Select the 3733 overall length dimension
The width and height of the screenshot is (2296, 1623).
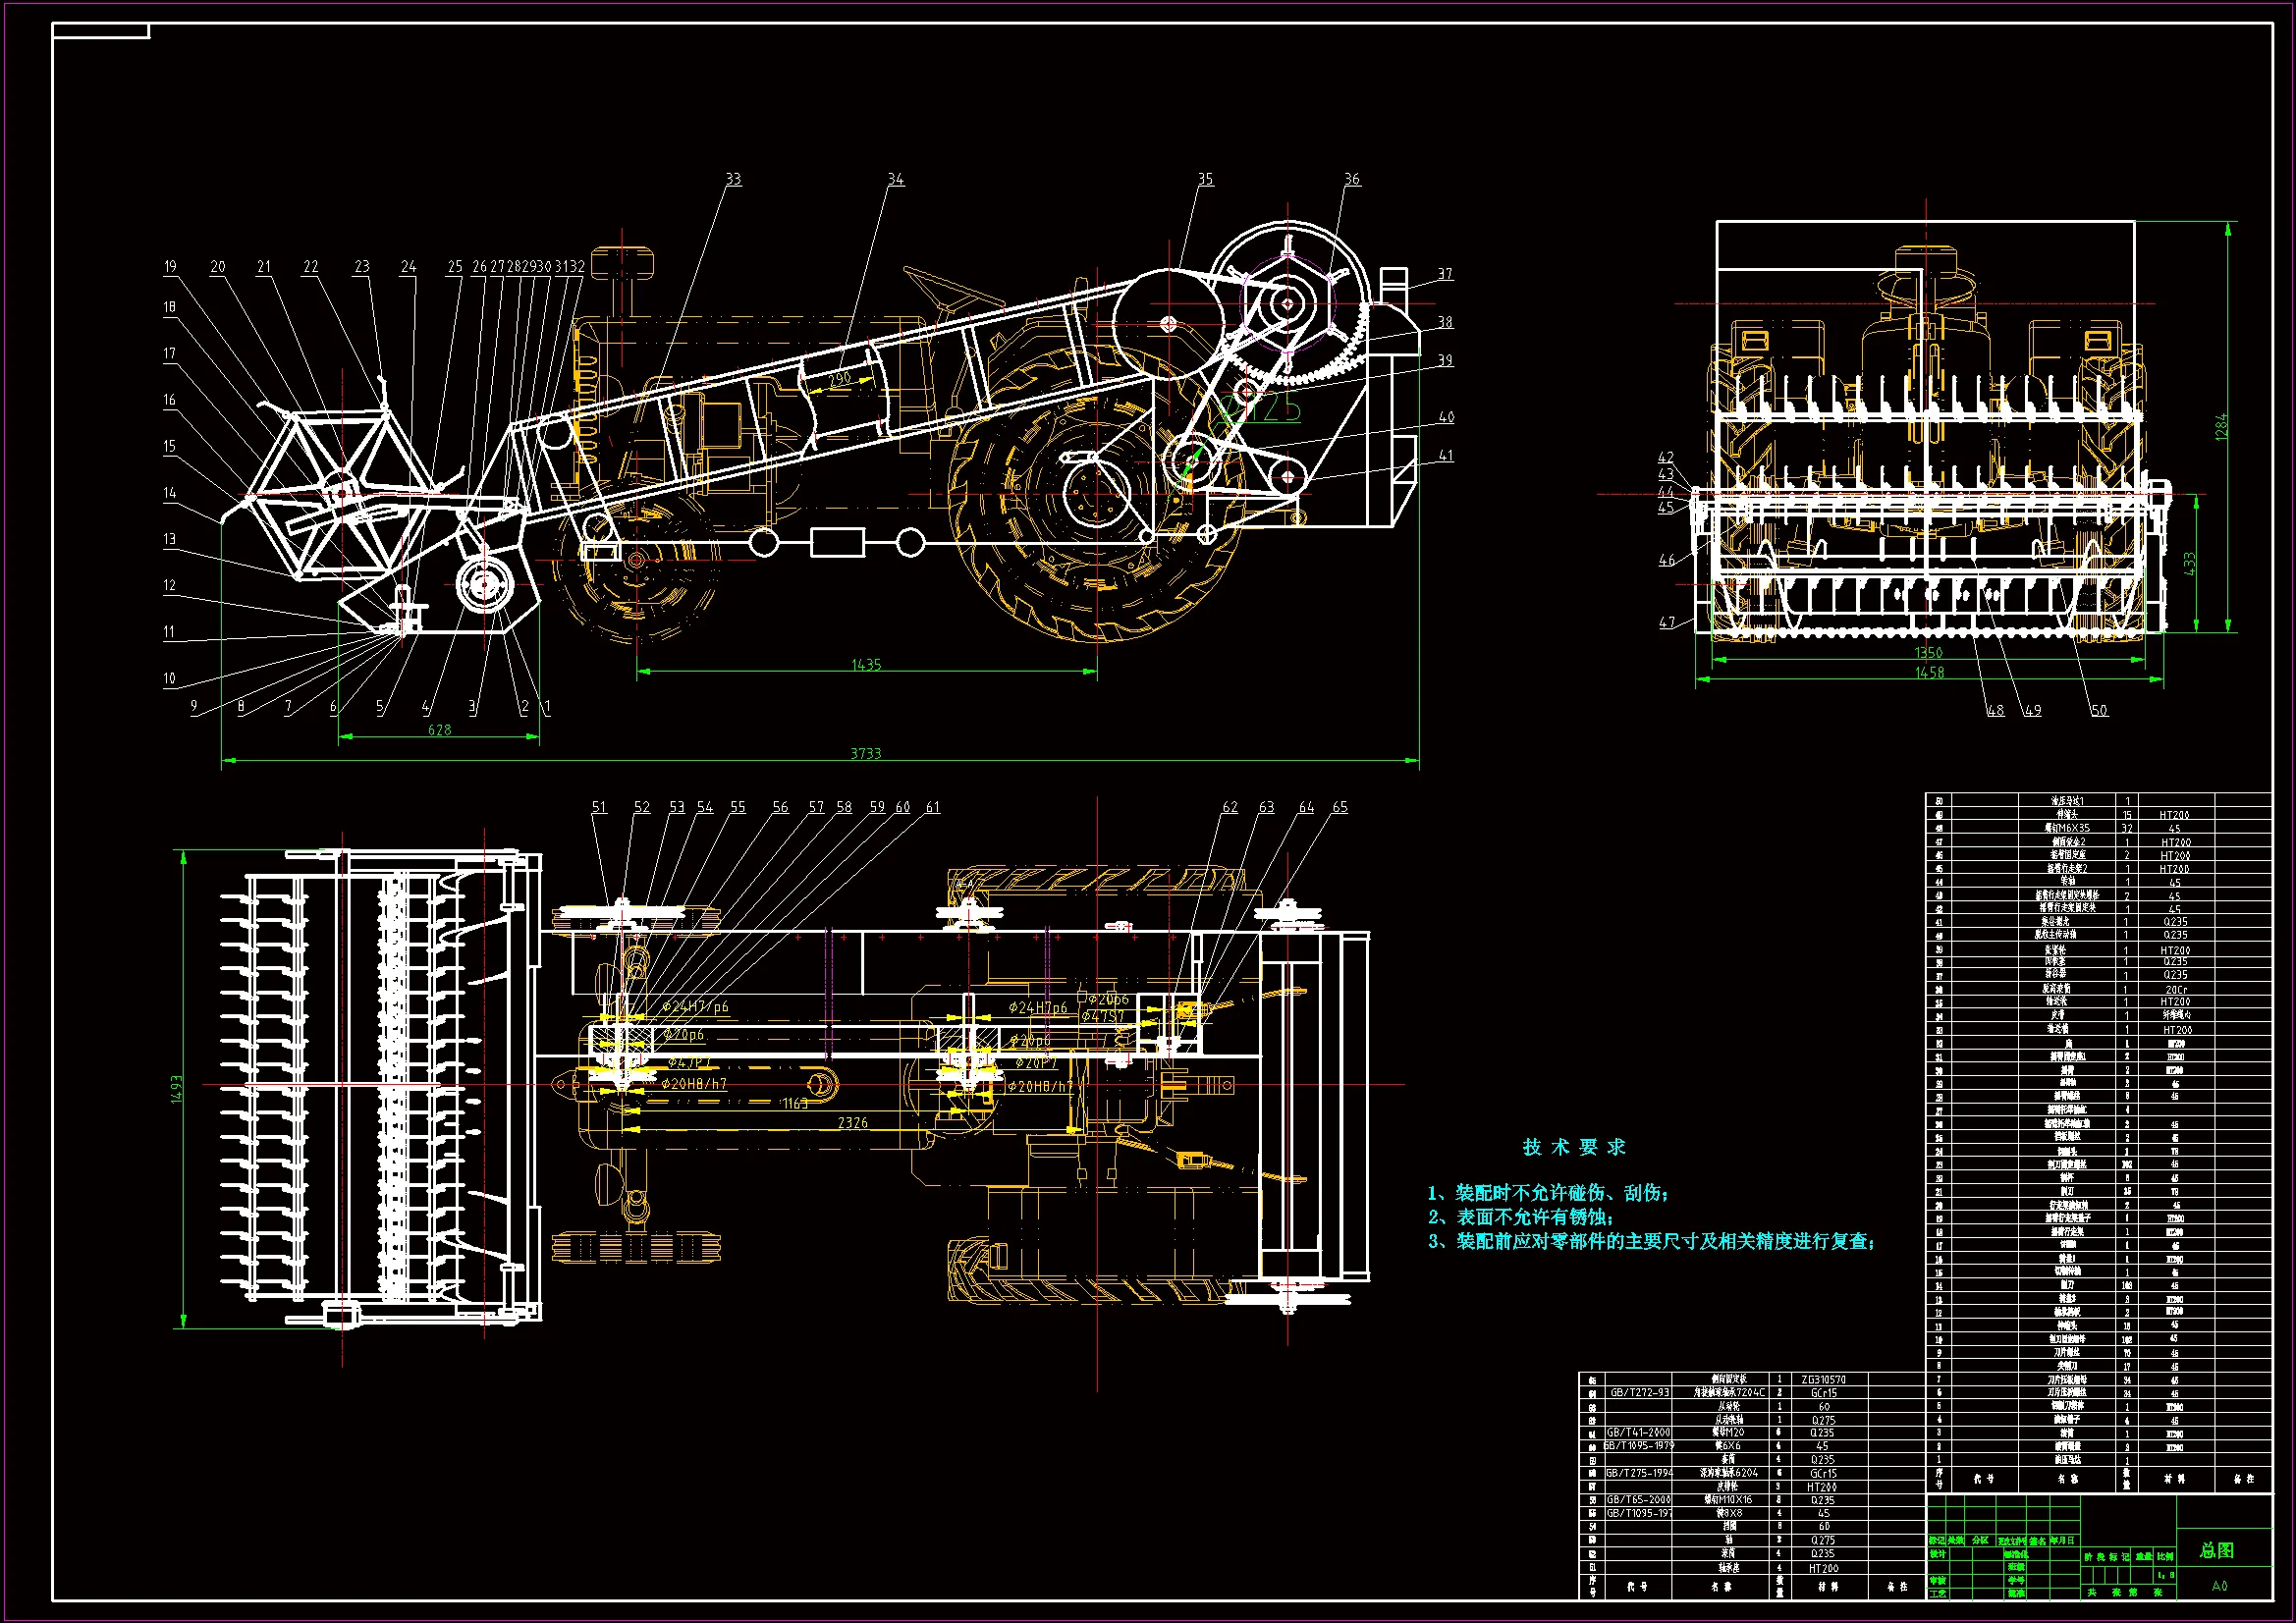coord(866,753)
